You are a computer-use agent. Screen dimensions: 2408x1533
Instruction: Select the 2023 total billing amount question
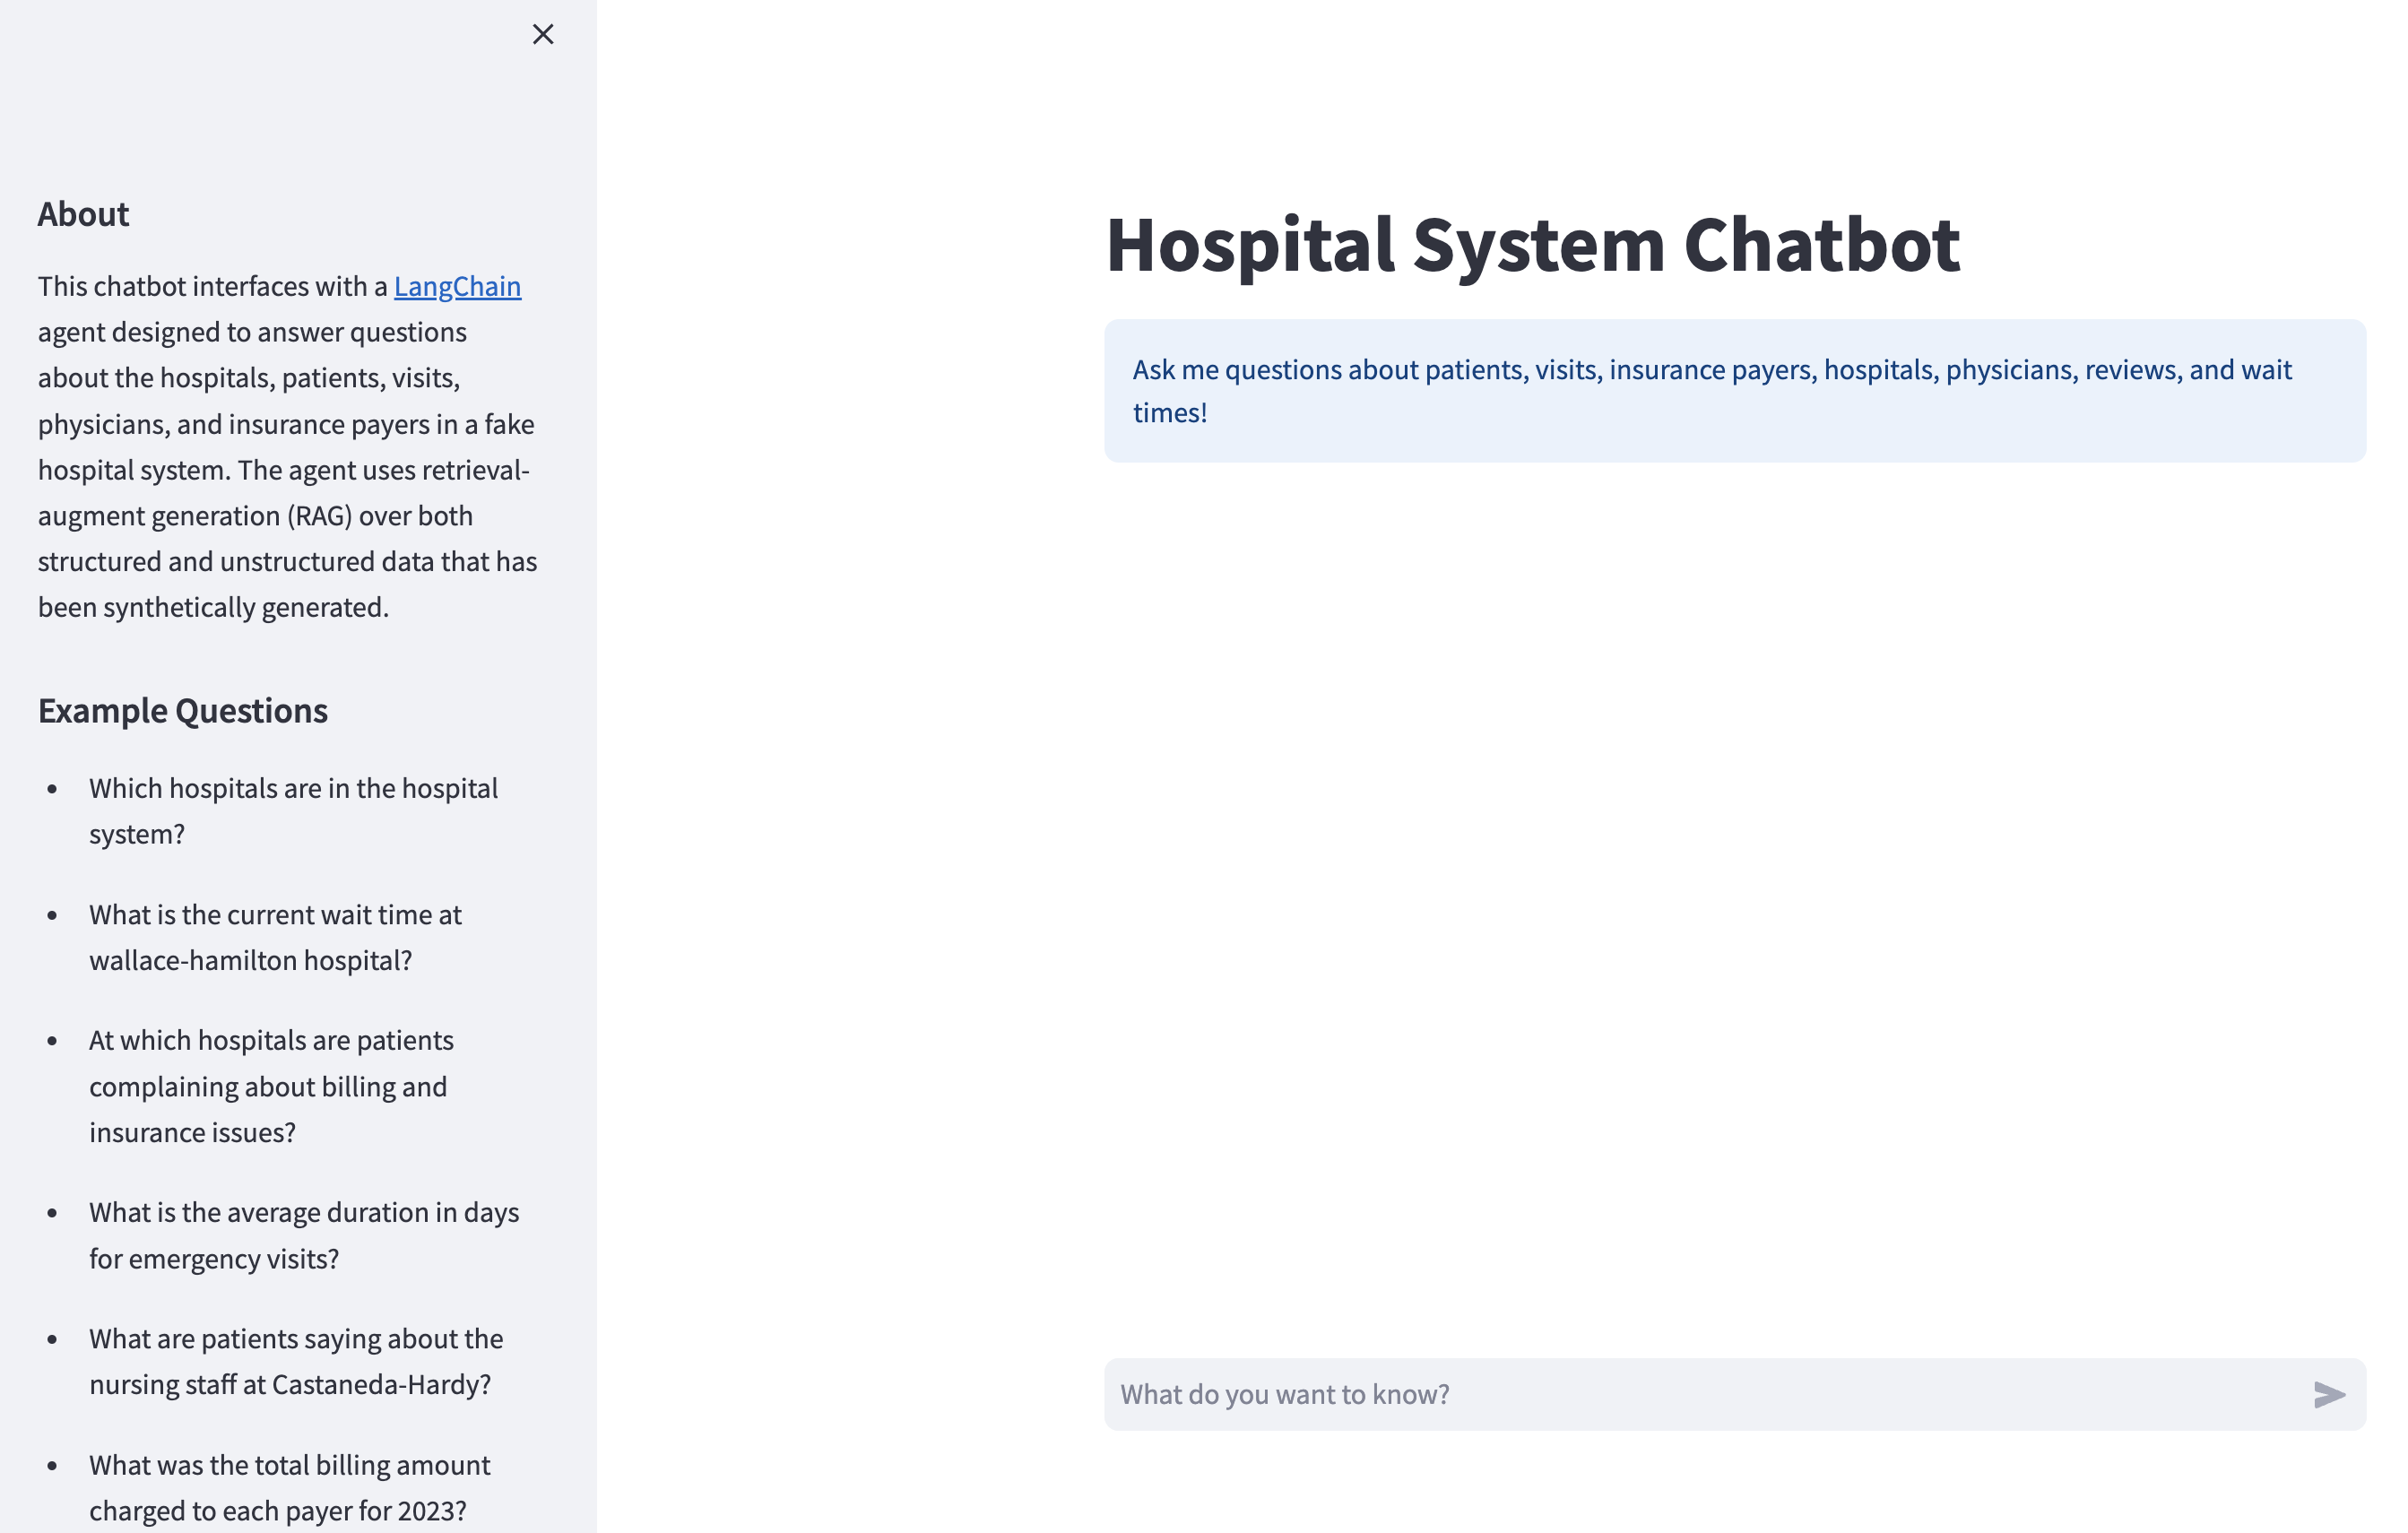(x=289, y=1488)
